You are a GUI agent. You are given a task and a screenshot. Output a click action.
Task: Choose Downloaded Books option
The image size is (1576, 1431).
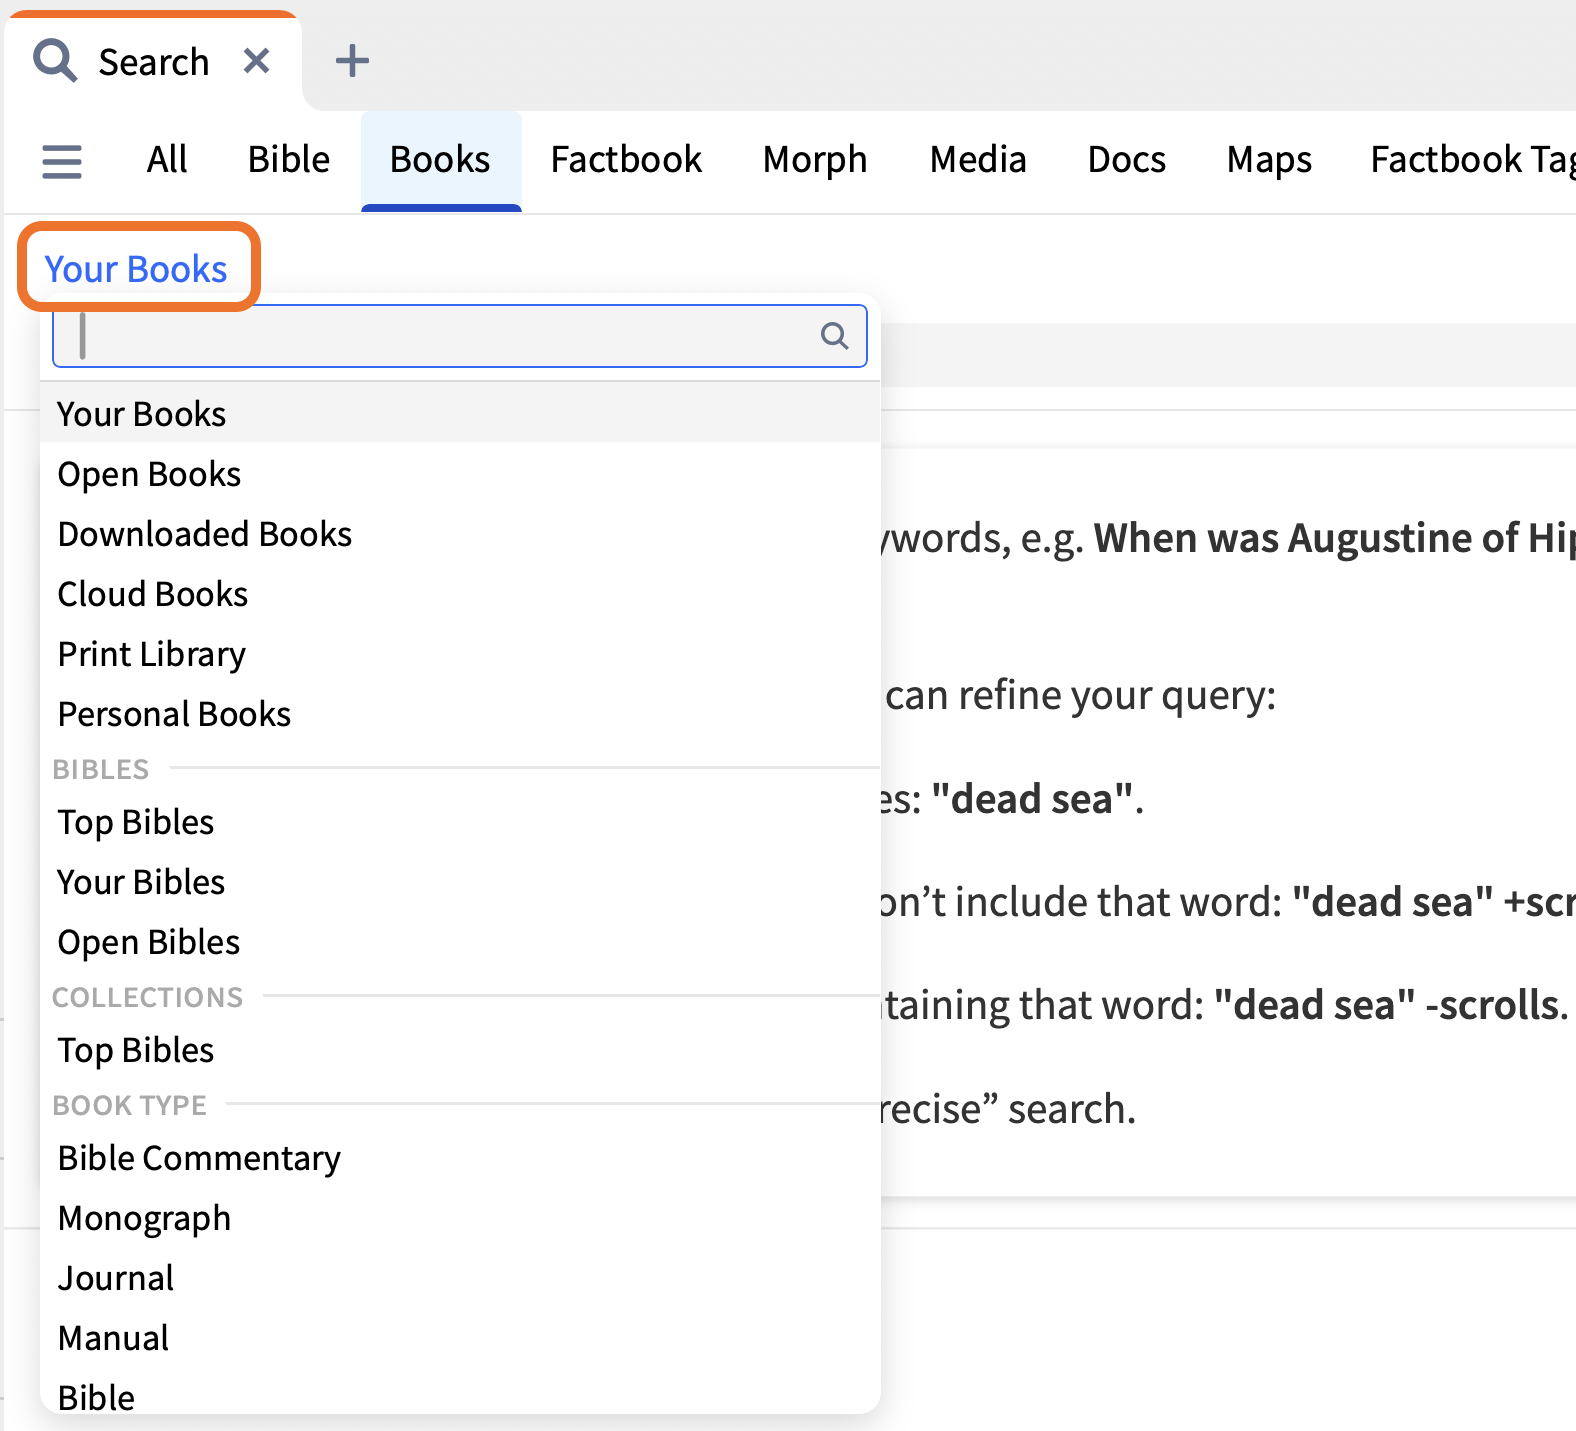click(460, 534)
